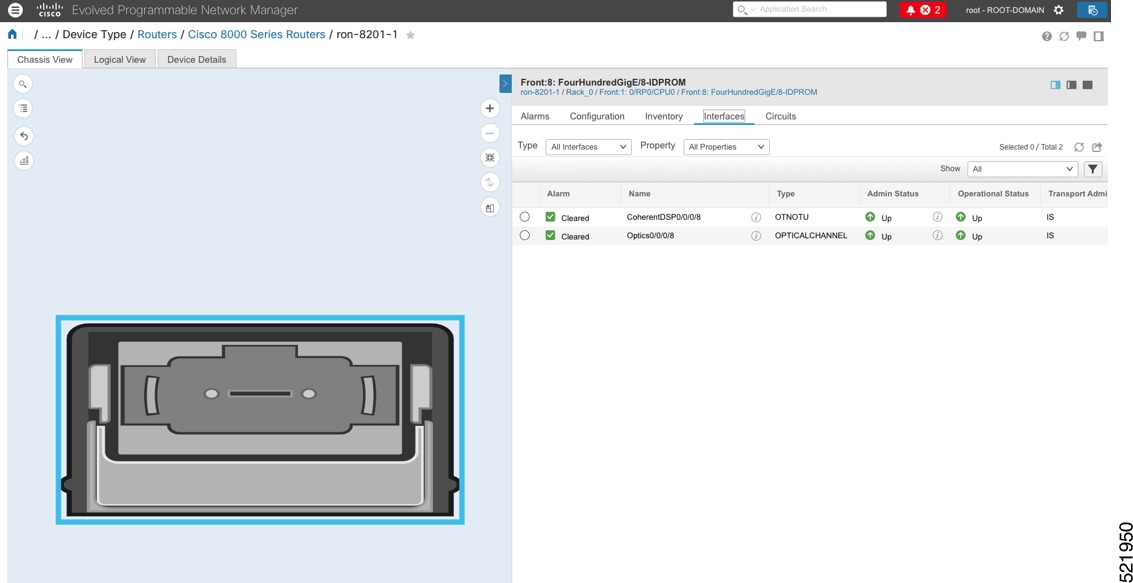Show admin status info for CoherentDSP0/0/0/8
Screen dimensions: 1133x583
click(937, 217)
